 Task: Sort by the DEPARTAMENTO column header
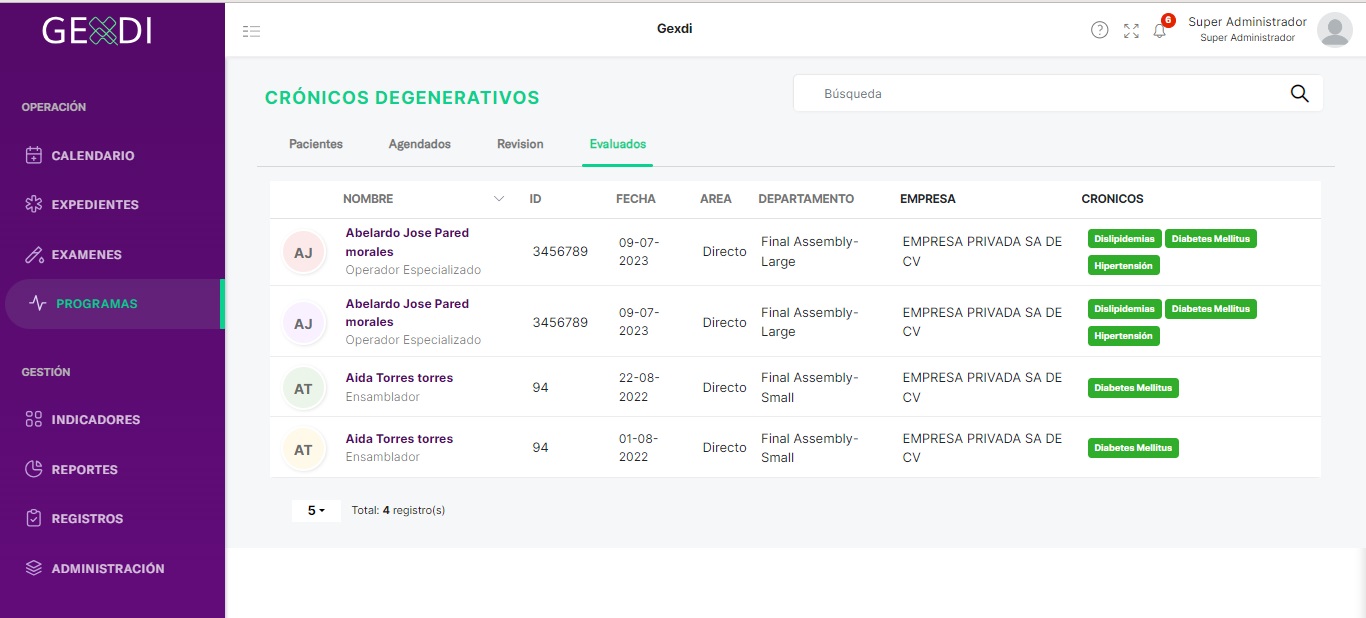[806, 199]
